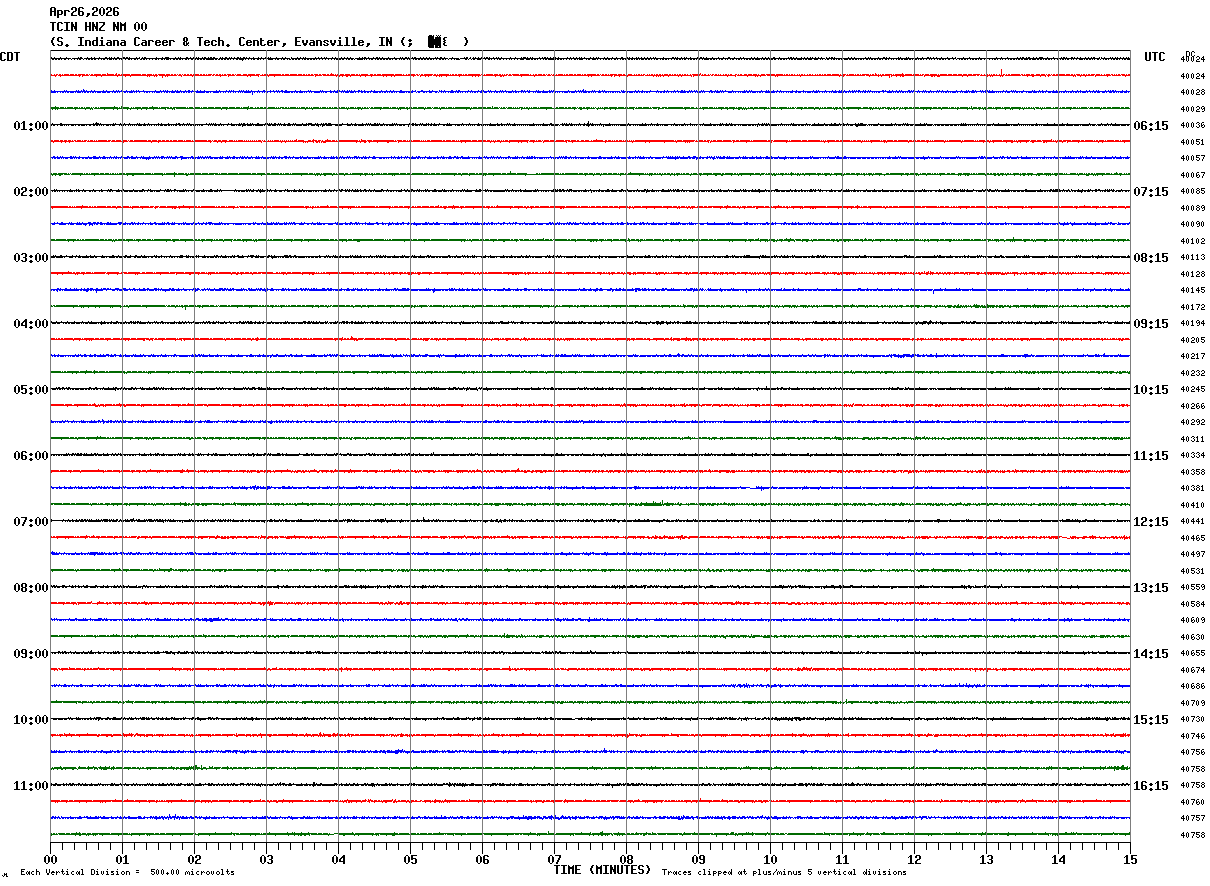Select the 11:00 CDT row label
Viewport: 1210px width, 886px height.
(30, 786)
